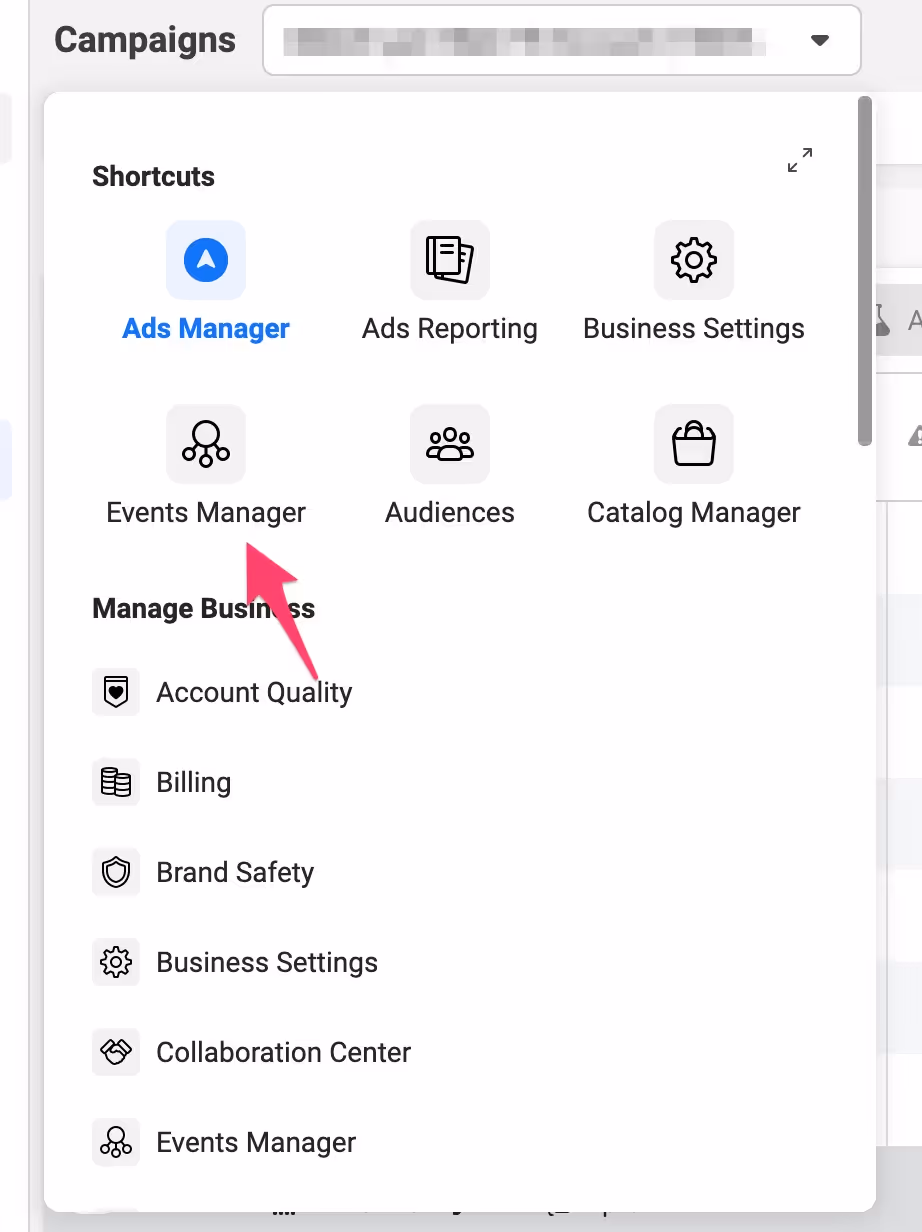Open Events Manager in Manage Business list
The image size is (922, 1232).
256,1142
